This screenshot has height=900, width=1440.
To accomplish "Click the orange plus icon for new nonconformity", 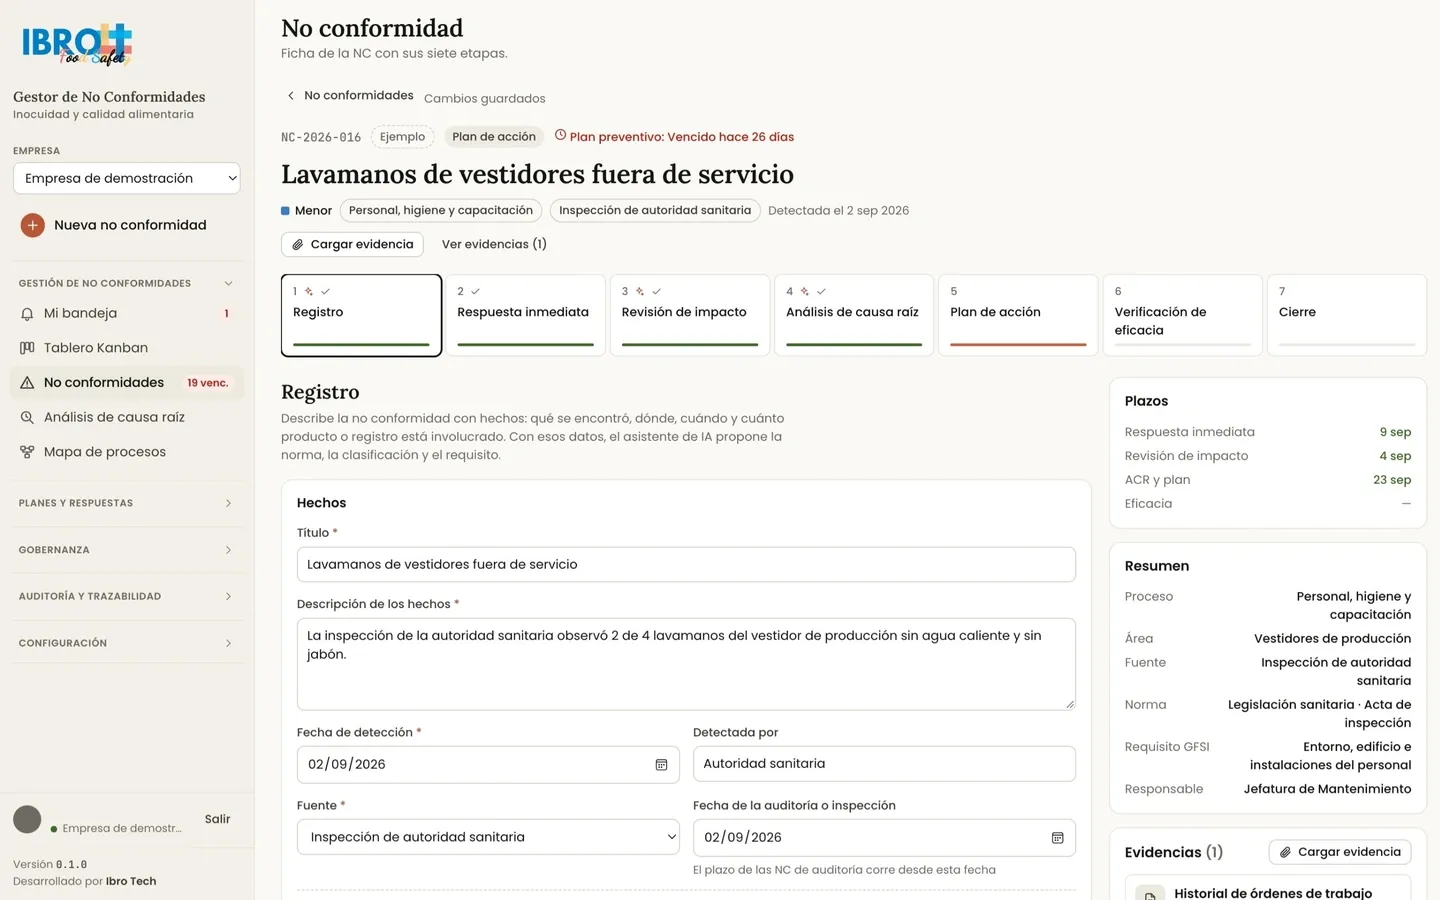I will [32, 225].
